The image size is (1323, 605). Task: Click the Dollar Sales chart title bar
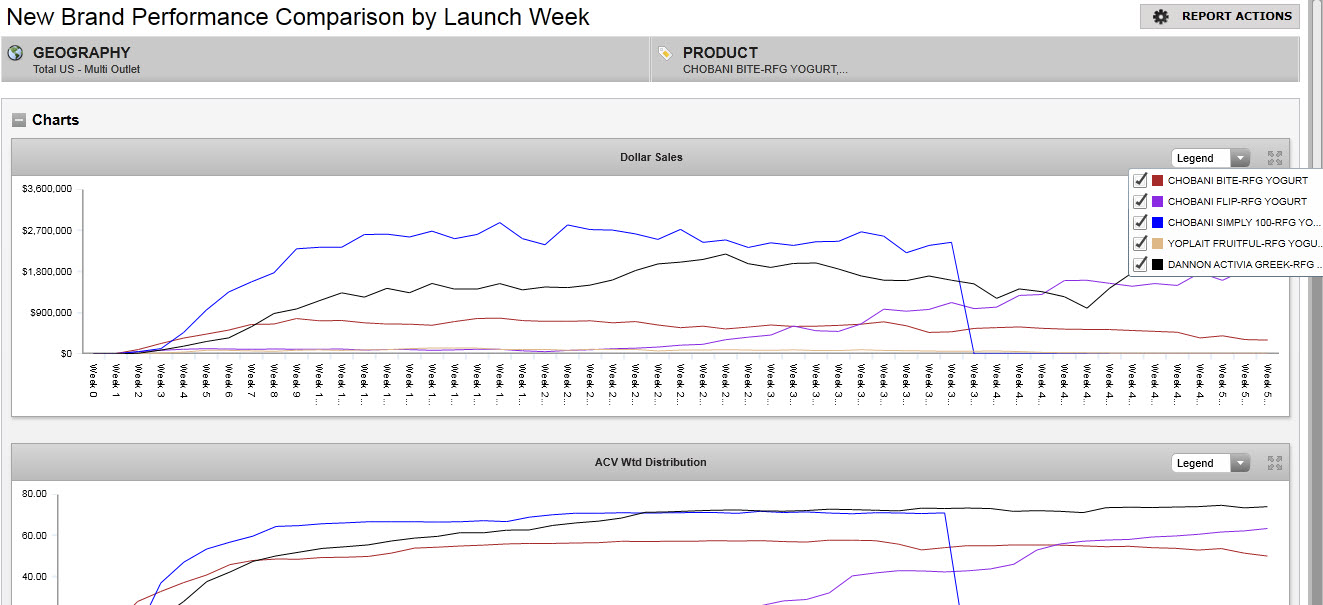(650, 158)
